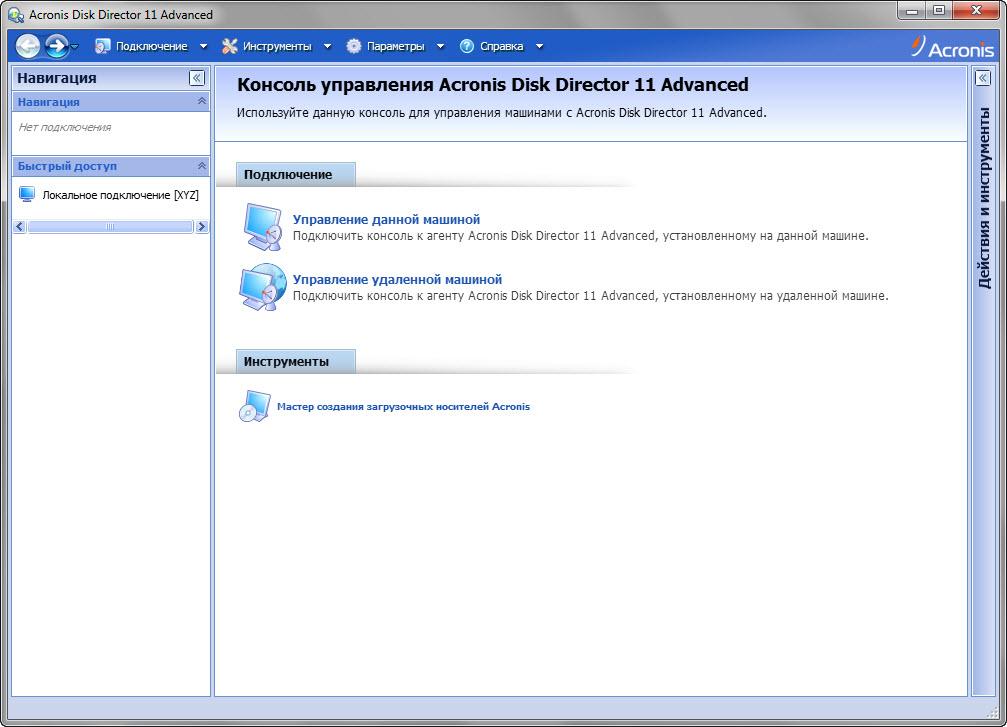
Task: Click the Локальное подключение monitor icon
Action: point(26,194)
